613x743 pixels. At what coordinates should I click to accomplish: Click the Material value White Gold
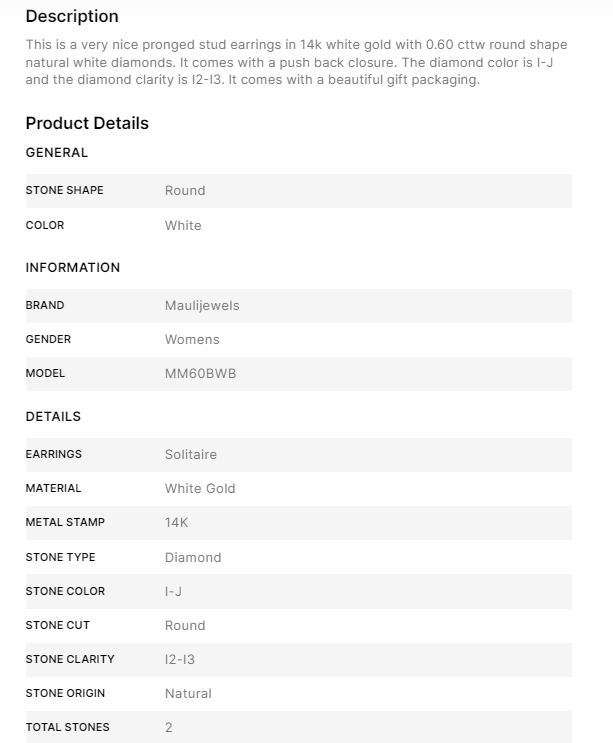coord(200,489)
